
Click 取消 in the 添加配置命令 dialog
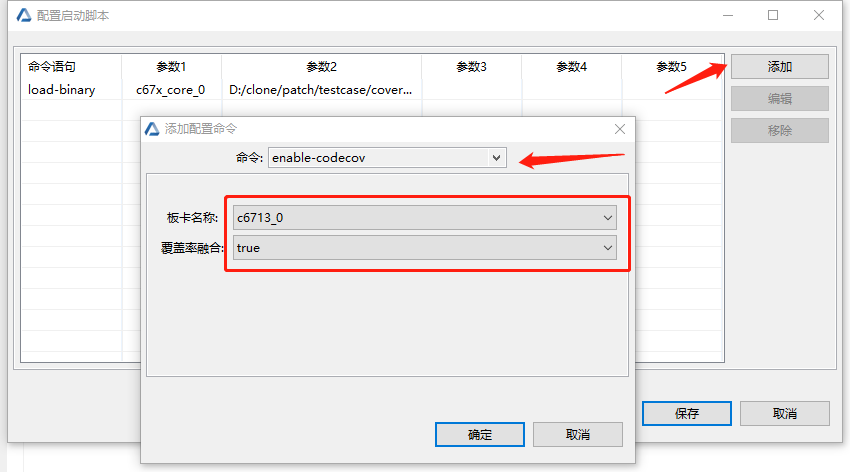click(577, 435)
